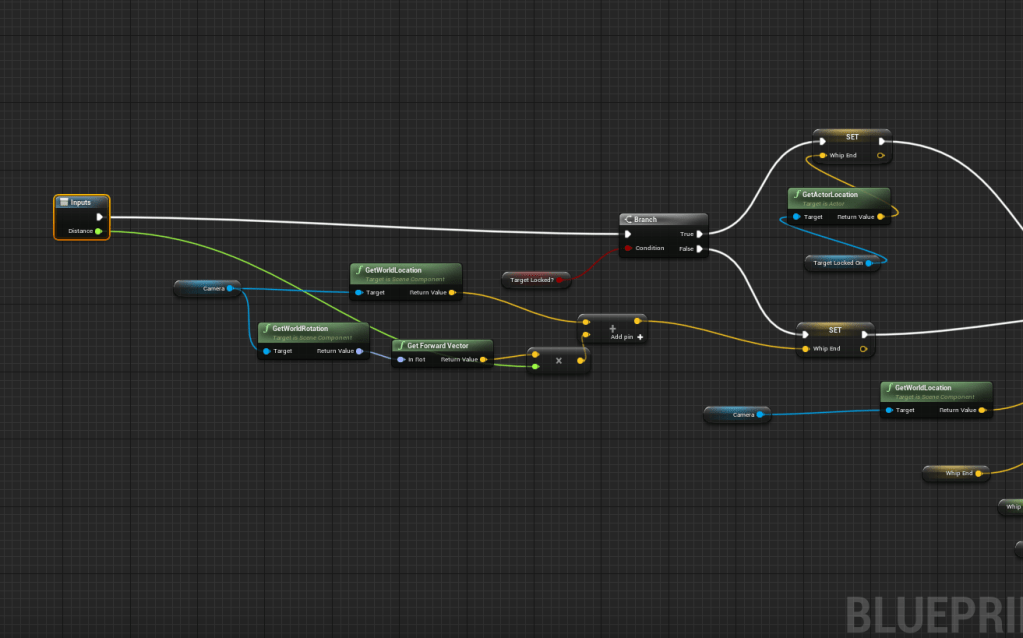This screenshot has width=1023, height=638.
Task: Click the False exec pin on Branch
Action: (699, 248)
